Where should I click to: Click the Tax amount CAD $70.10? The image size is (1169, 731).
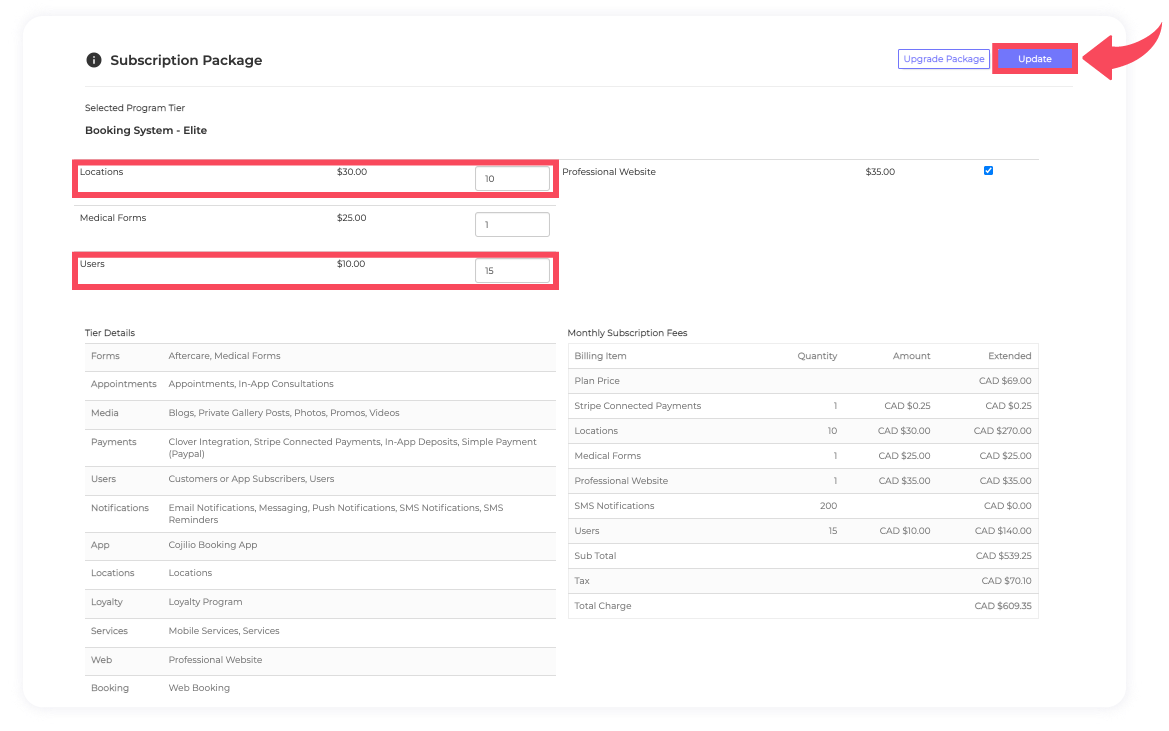click(1006, 581)
